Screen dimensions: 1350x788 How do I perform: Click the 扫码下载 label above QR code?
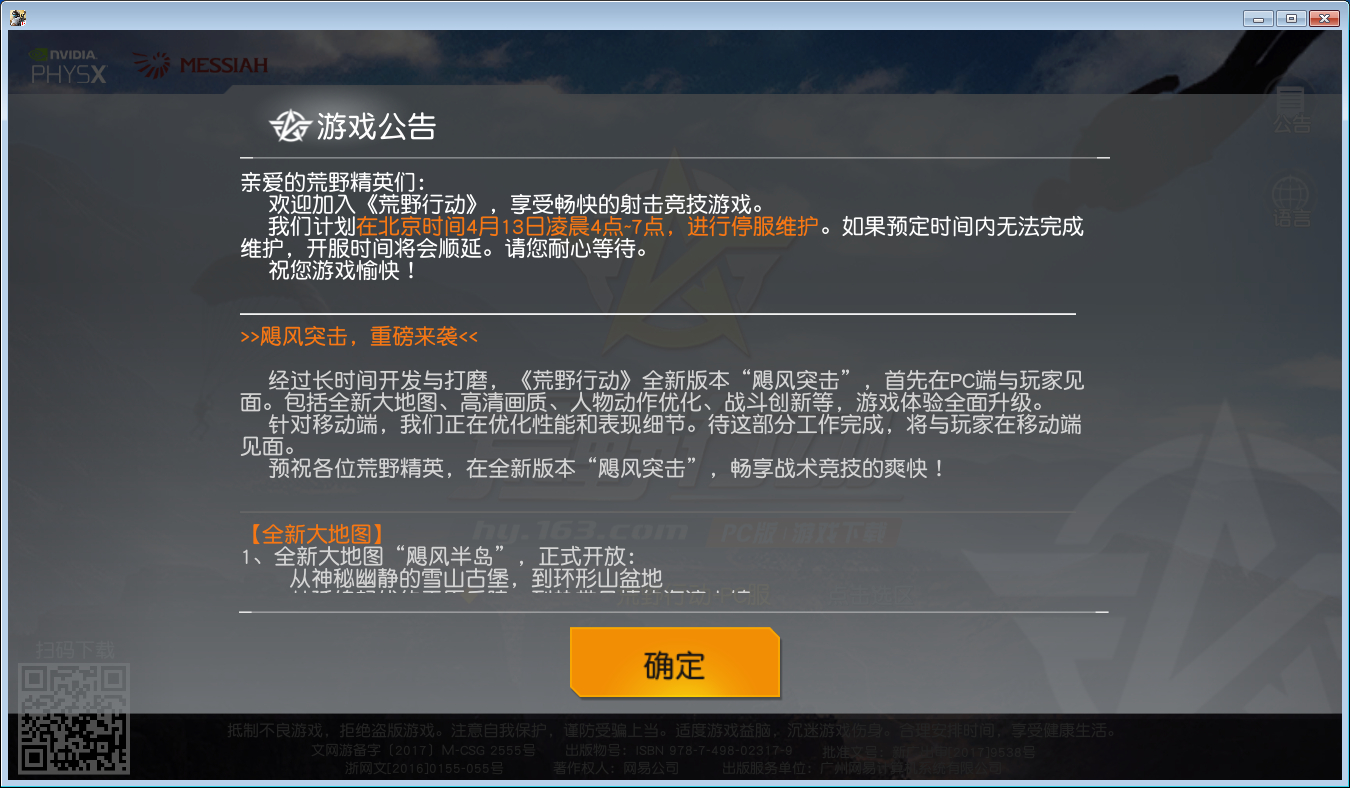coord(76,649)
